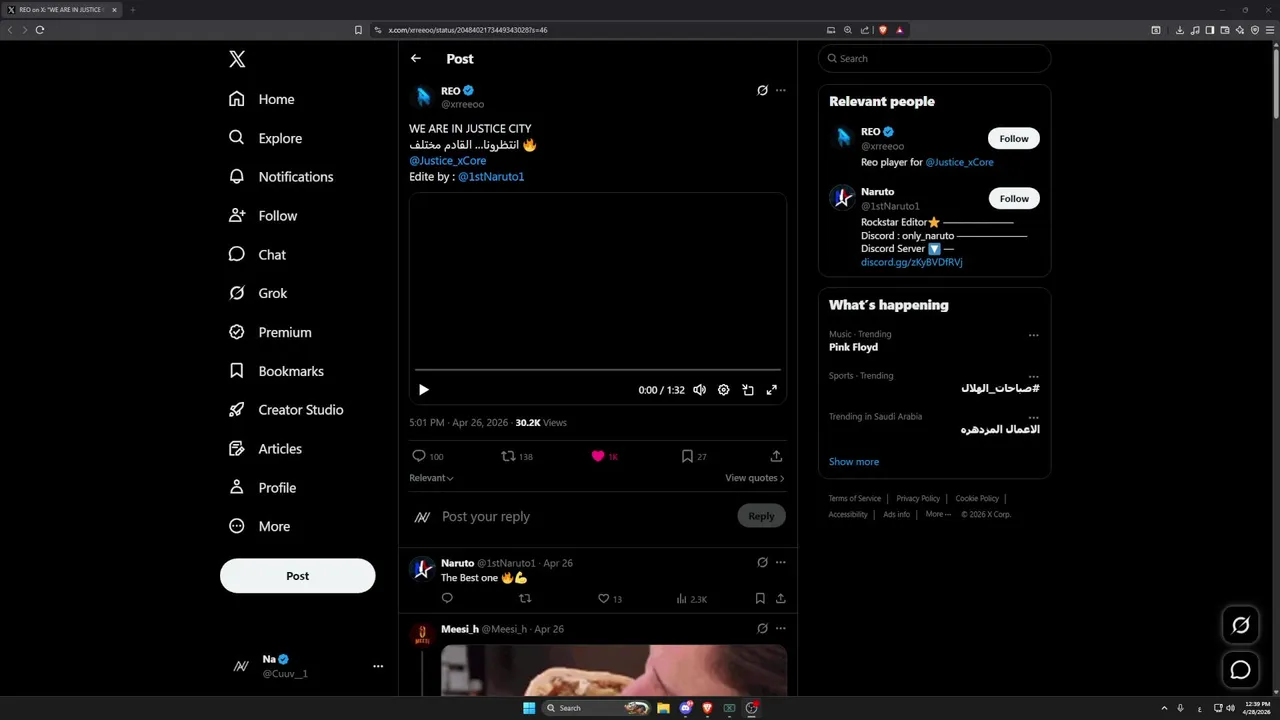Viewport: 1280px width, 720px height.
Task: Click the video progress bar
Action: point(598,370)
